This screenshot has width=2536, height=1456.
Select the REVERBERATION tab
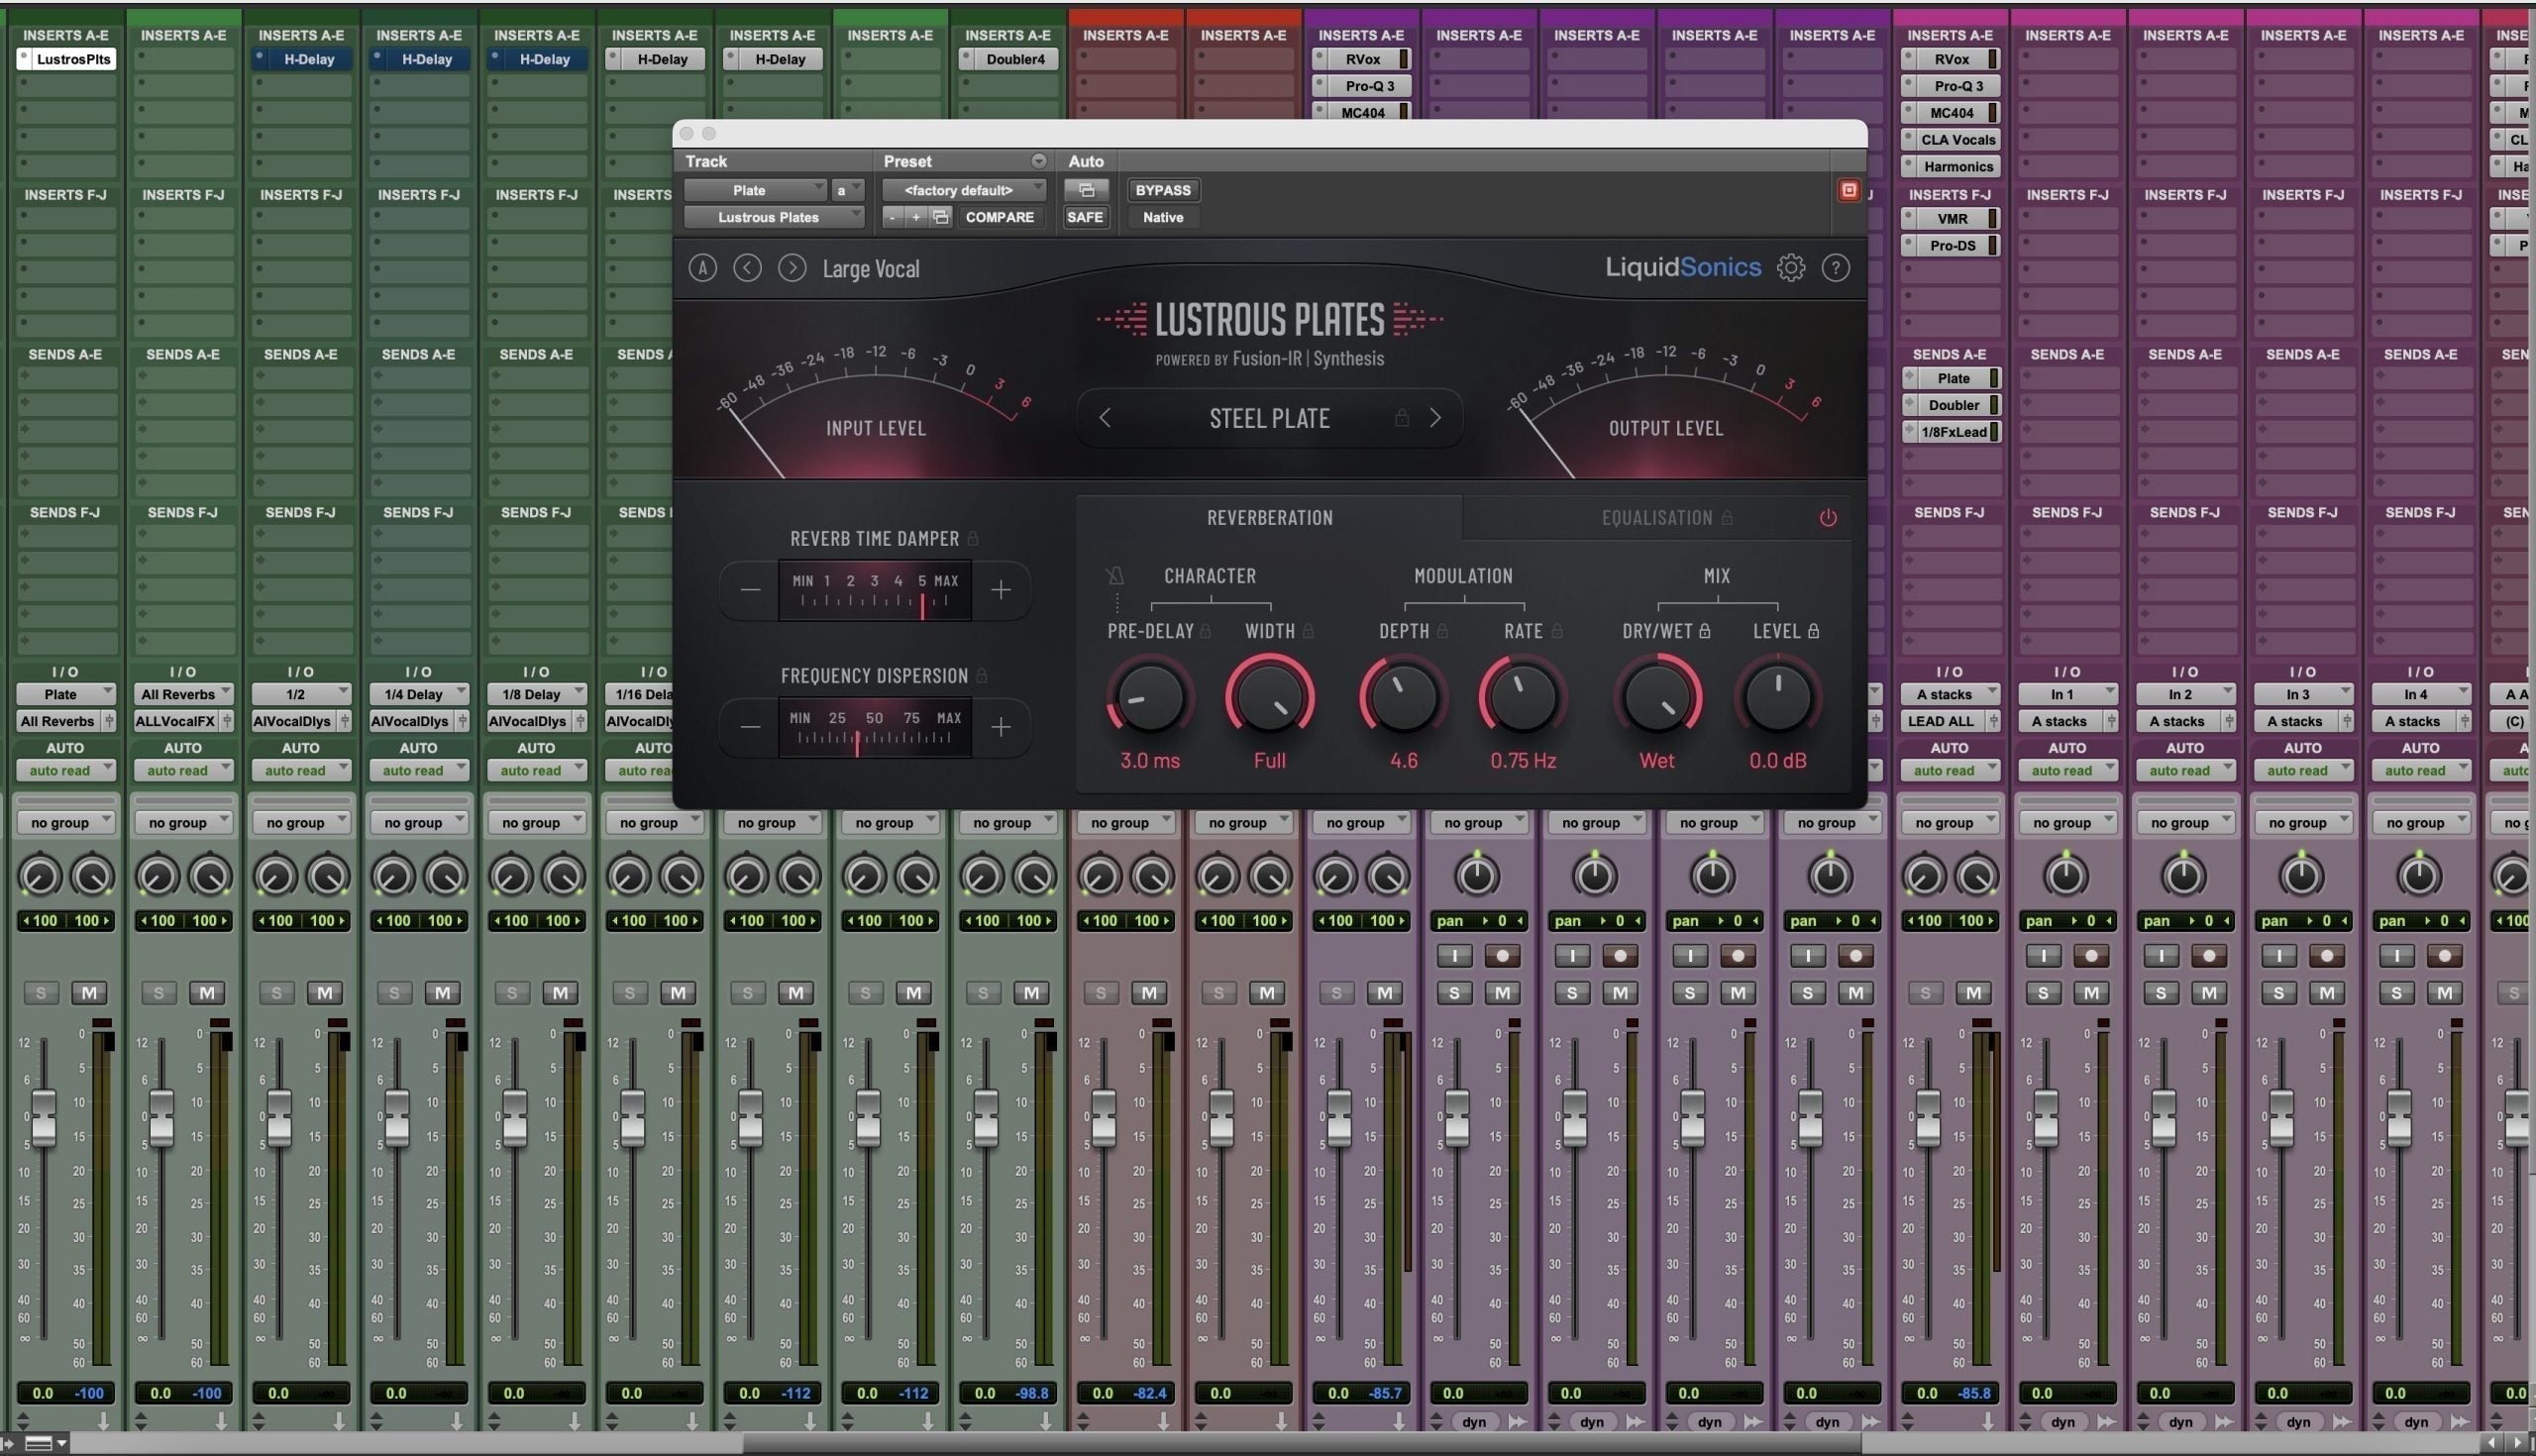1268,518
